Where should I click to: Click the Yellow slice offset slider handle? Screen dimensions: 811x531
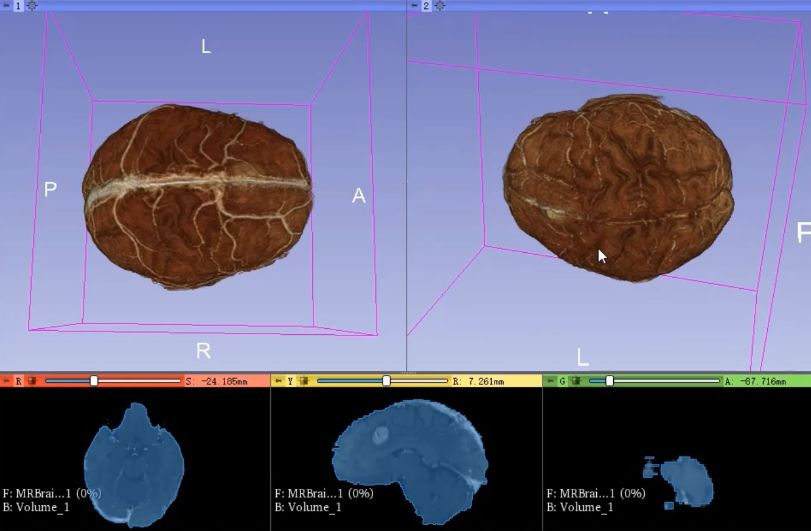click(386, 381)
